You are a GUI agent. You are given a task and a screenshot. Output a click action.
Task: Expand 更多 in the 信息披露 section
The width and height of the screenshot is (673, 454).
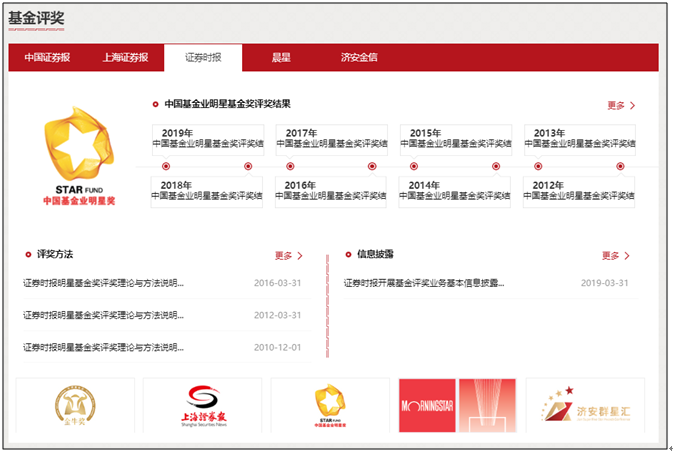click(x=615, y=256)
